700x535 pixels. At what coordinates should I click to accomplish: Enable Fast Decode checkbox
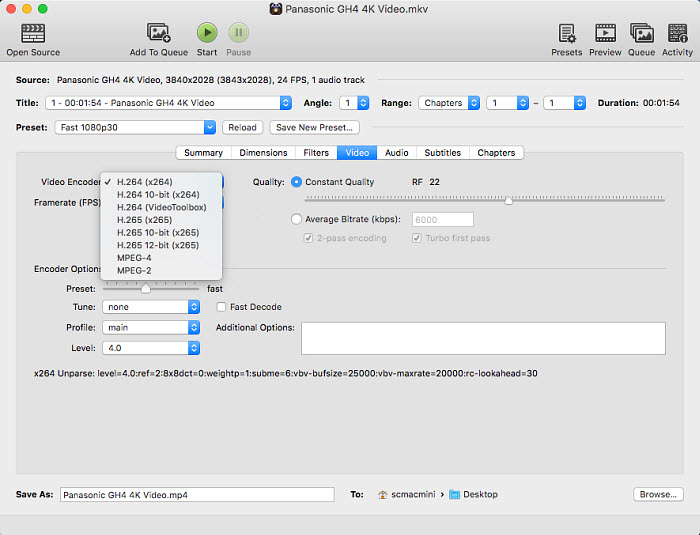click(221, 307)
